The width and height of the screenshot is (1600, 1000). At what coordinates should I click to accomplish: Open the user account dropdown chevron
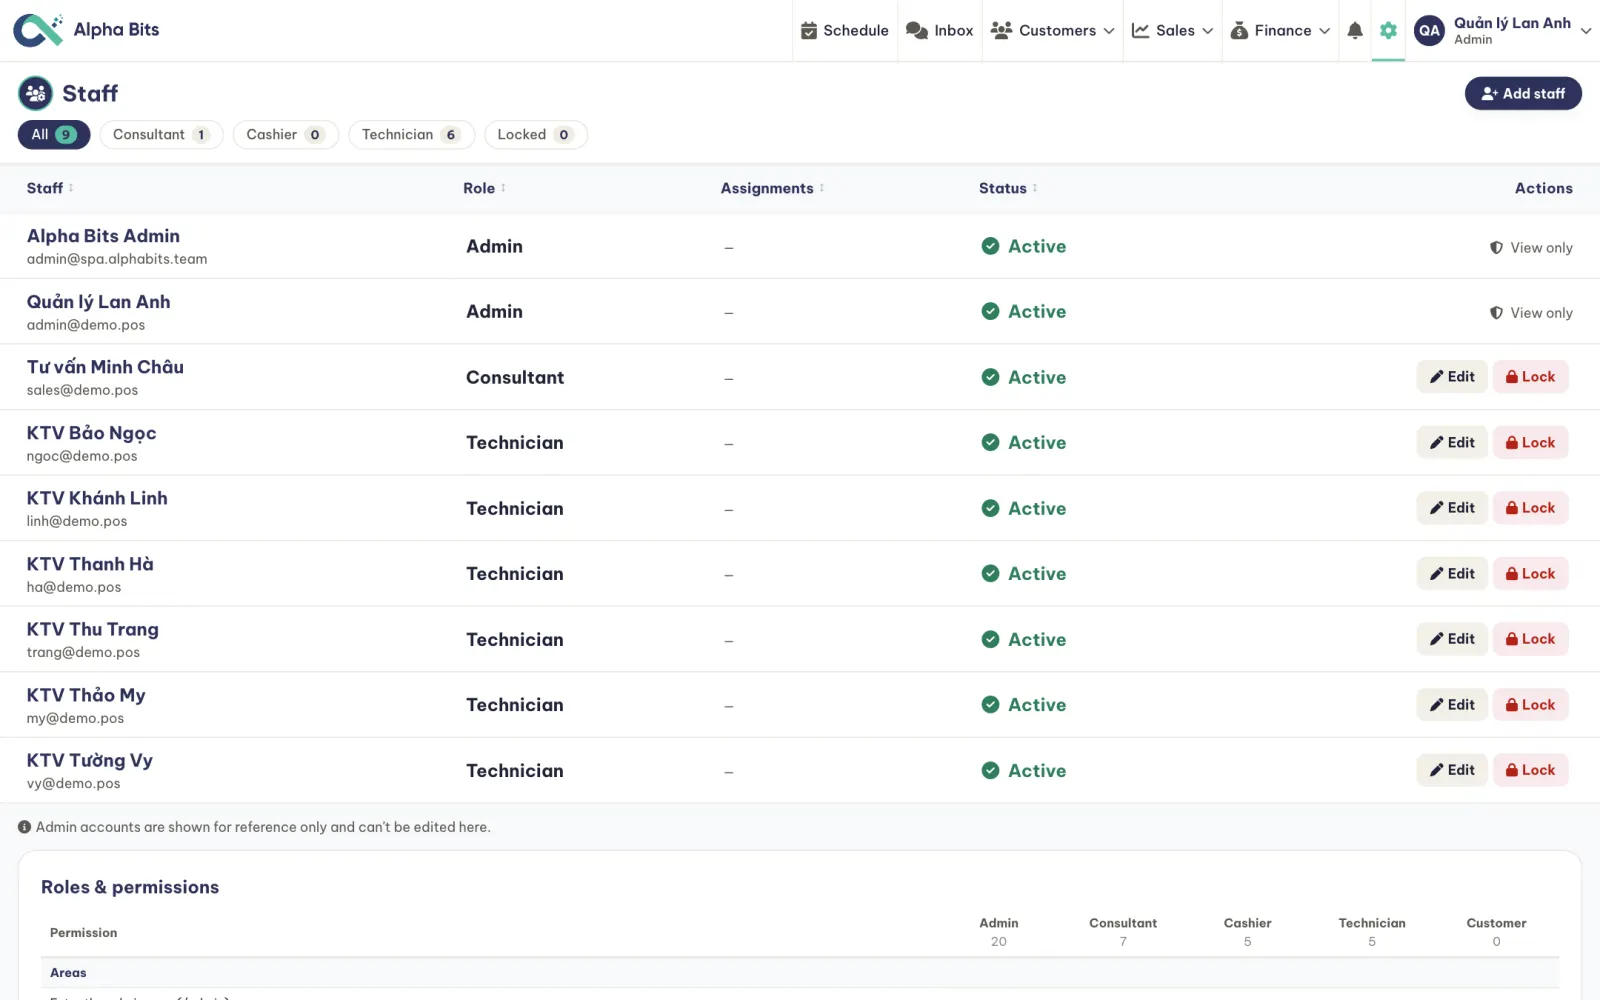coord(1586,31)
